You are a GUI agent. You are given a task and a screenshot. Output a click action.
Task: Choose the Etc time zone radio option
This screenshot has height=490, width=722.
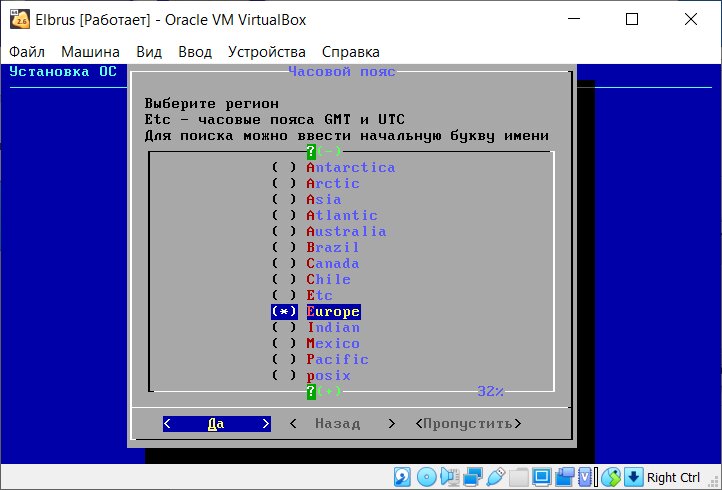(x=285, y=296)
